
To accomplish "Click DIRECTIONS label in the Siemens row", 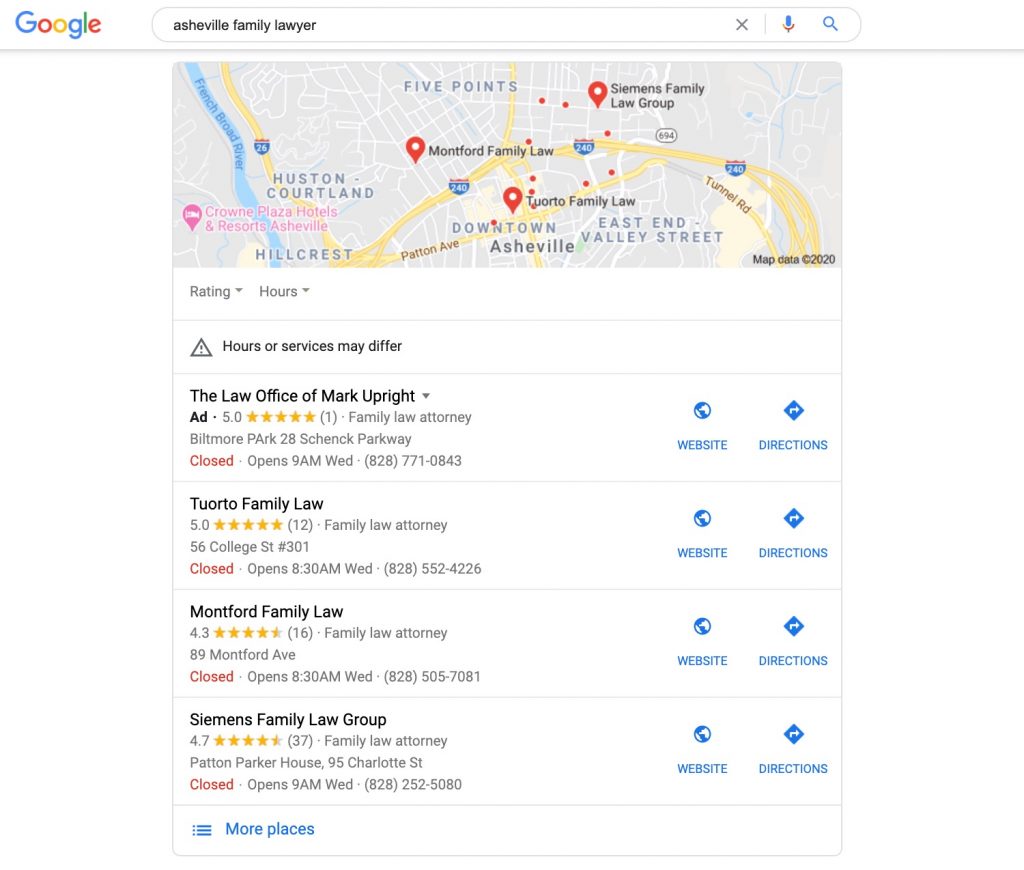I will click(x=793, y=768).
